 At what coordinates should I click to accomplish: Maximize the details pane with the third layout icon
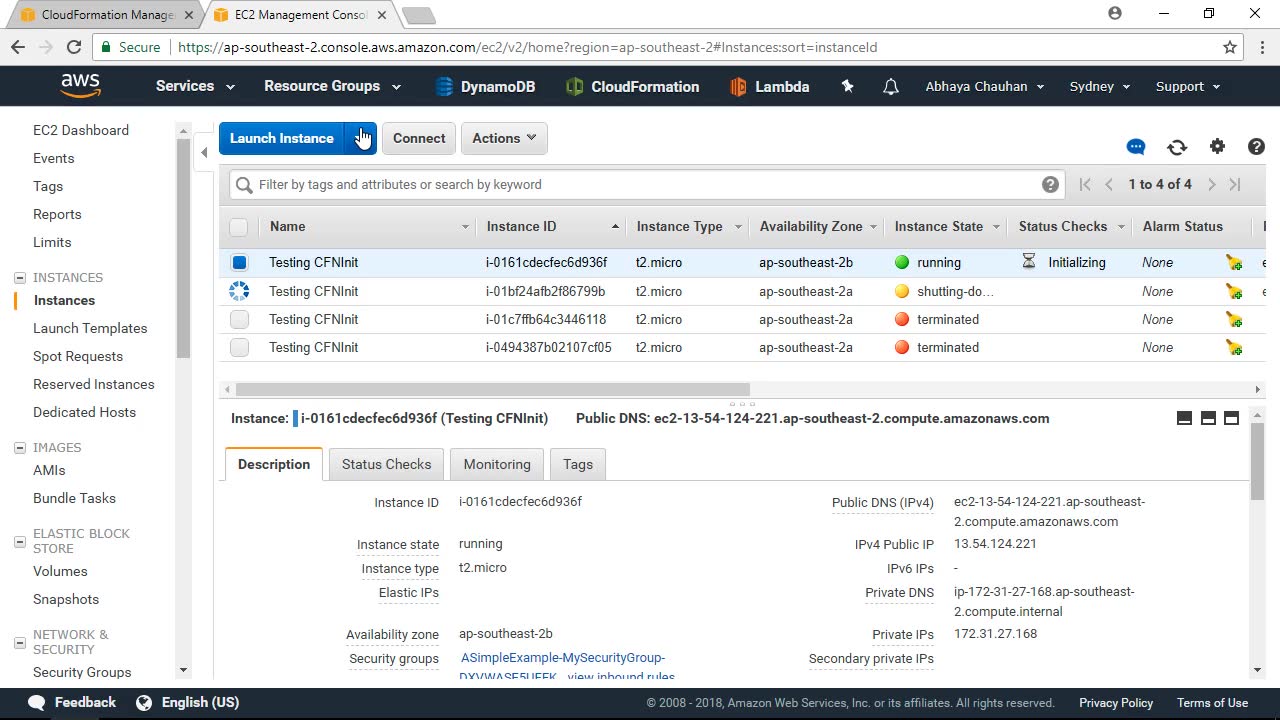click(1231, 418)
